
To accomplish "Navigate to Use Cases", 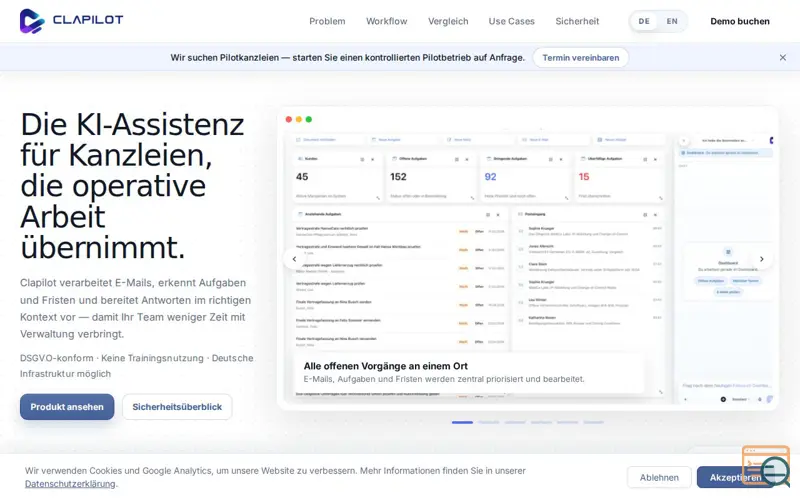I will click(511, 21).
